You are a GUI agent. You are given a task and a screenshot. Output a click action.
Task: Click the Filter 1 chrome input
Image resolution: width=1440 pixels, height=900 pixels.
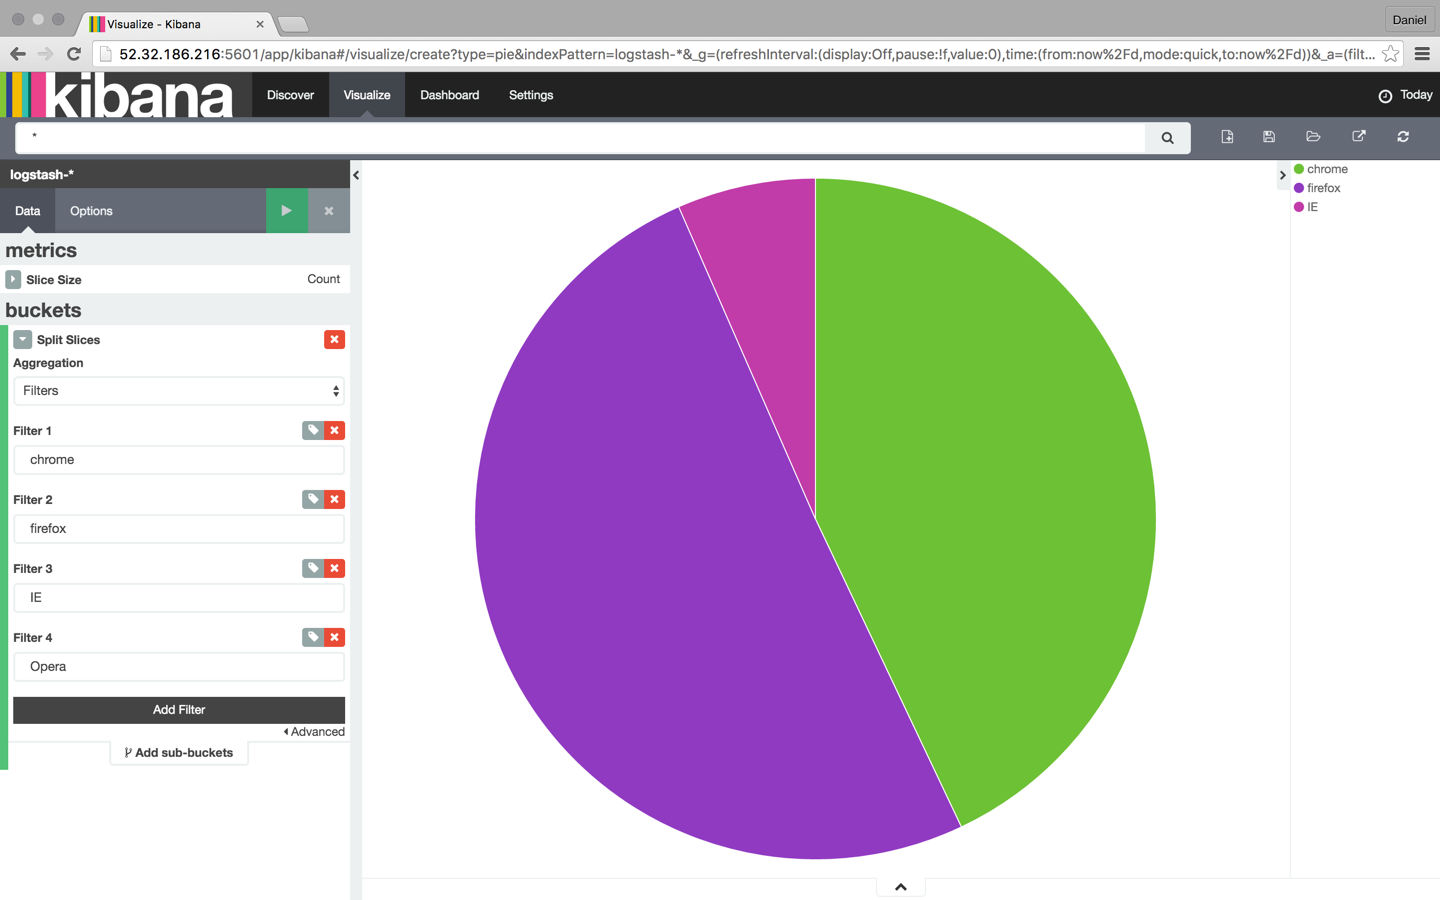[179, 460]
